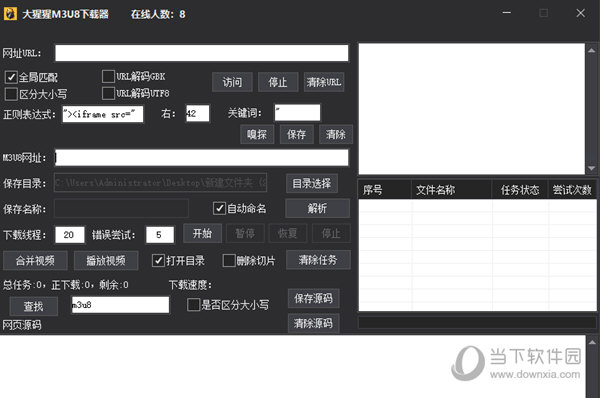
Task: Minimize the 大猩猩M3U8下载器 window
Action: [507, 13]
